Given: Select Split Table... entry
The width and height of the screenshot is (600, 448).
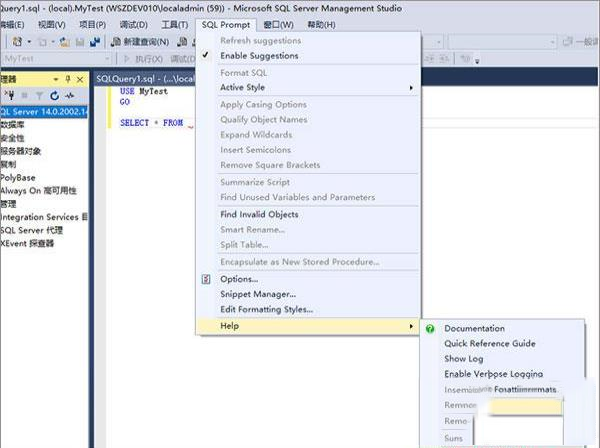Looking at the screenshot, I should tap(244, 245).
